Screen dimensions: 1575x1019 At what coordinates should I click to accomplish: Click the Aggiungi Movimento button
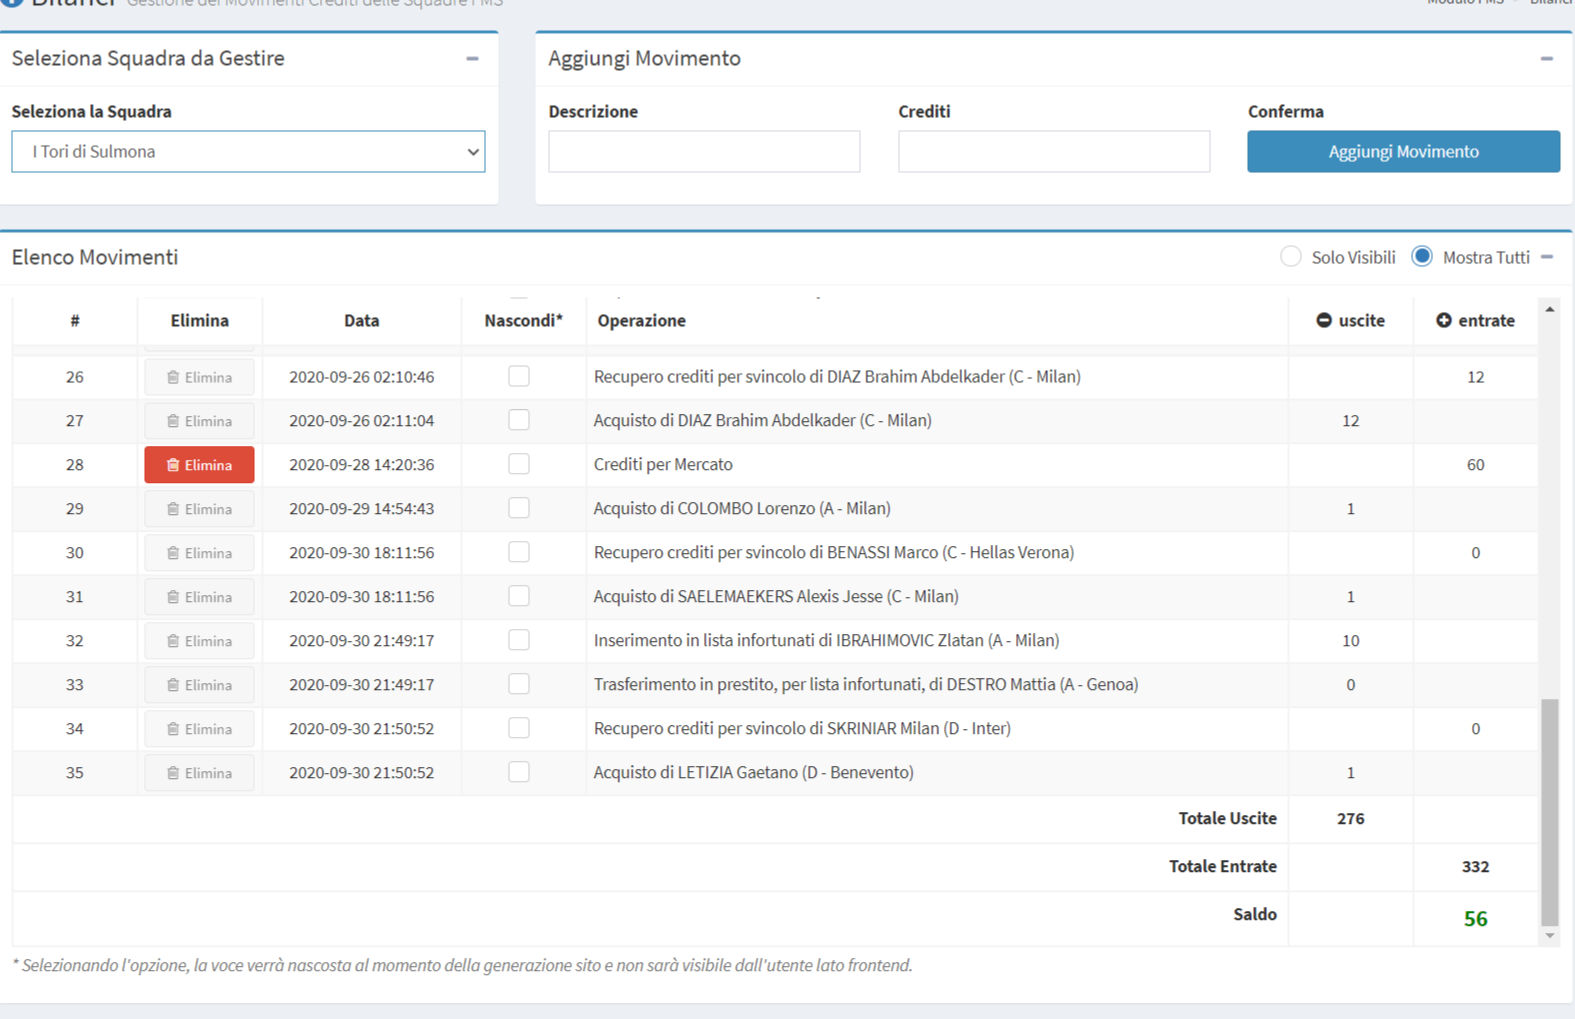click(1403, 152)
